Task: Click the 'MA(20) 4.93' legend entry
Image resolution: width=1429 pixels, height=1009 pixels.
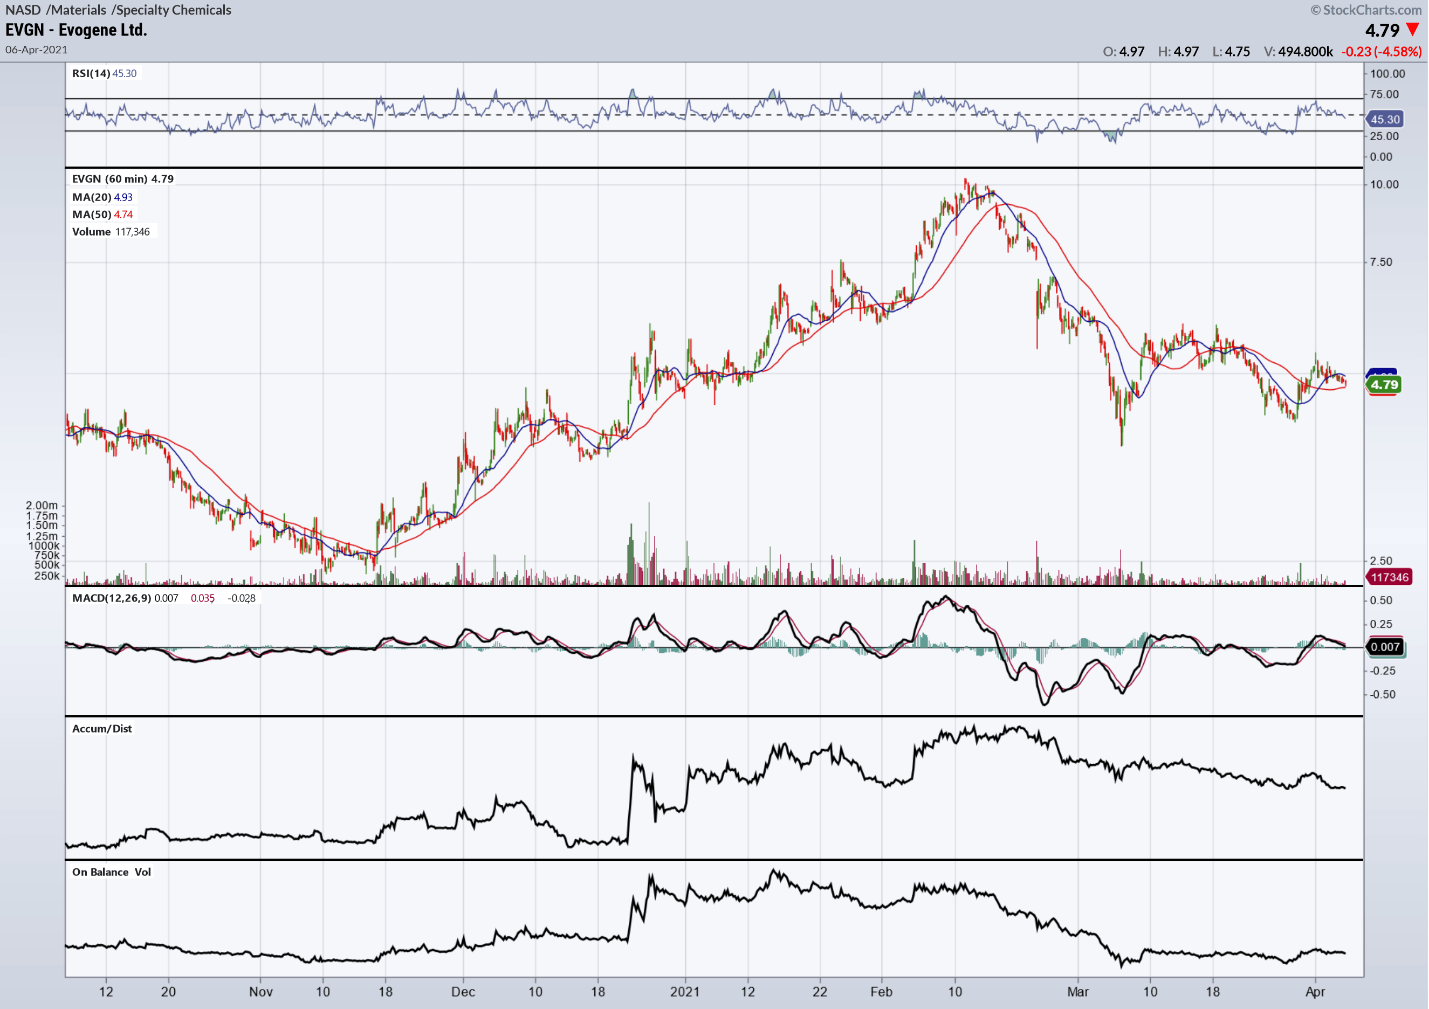Action: [102, 197]
